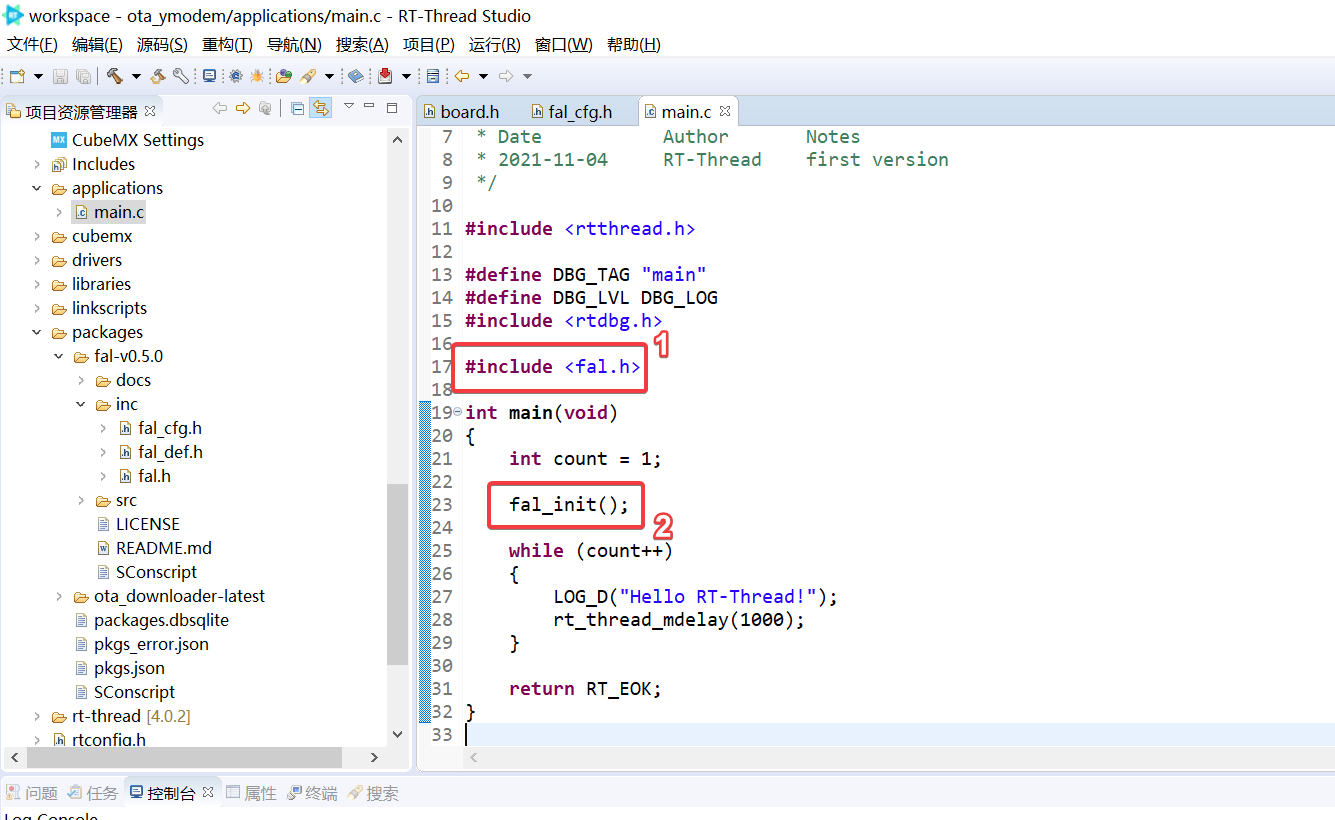Open the dropdown arrow beside the New icon

[38, 76]
